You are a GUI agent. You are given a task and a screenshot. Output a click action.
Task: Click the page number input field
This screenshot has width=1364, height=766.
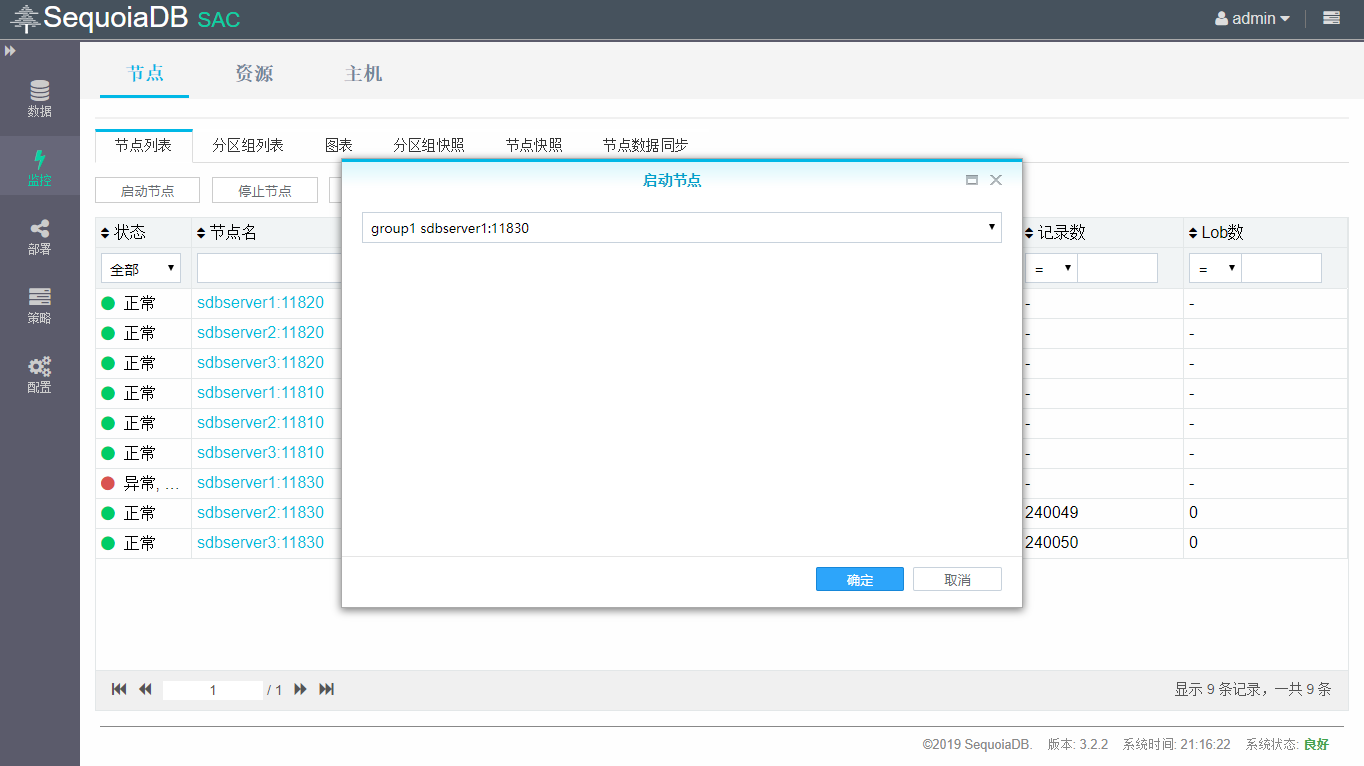click(x=213, y=690)
